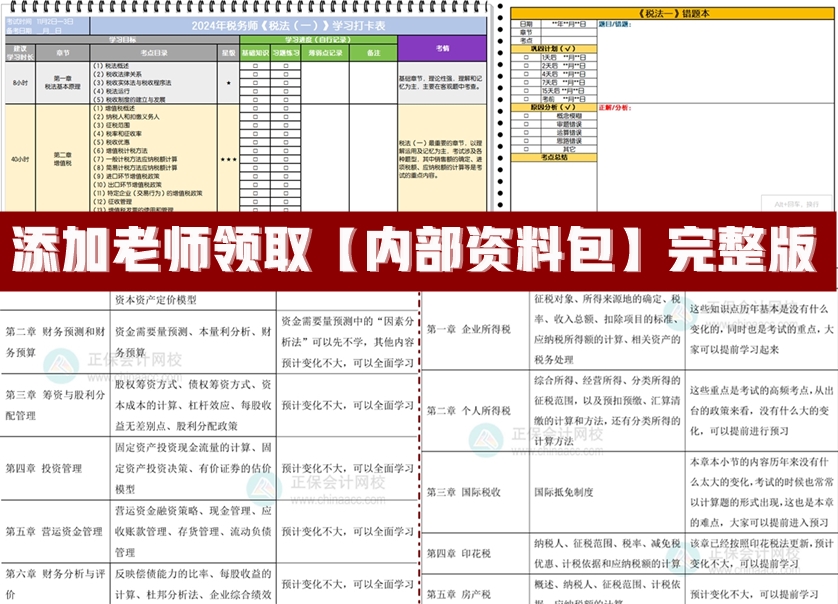Click the 备注 column header

pyautogui.click(x=374, y=53)
